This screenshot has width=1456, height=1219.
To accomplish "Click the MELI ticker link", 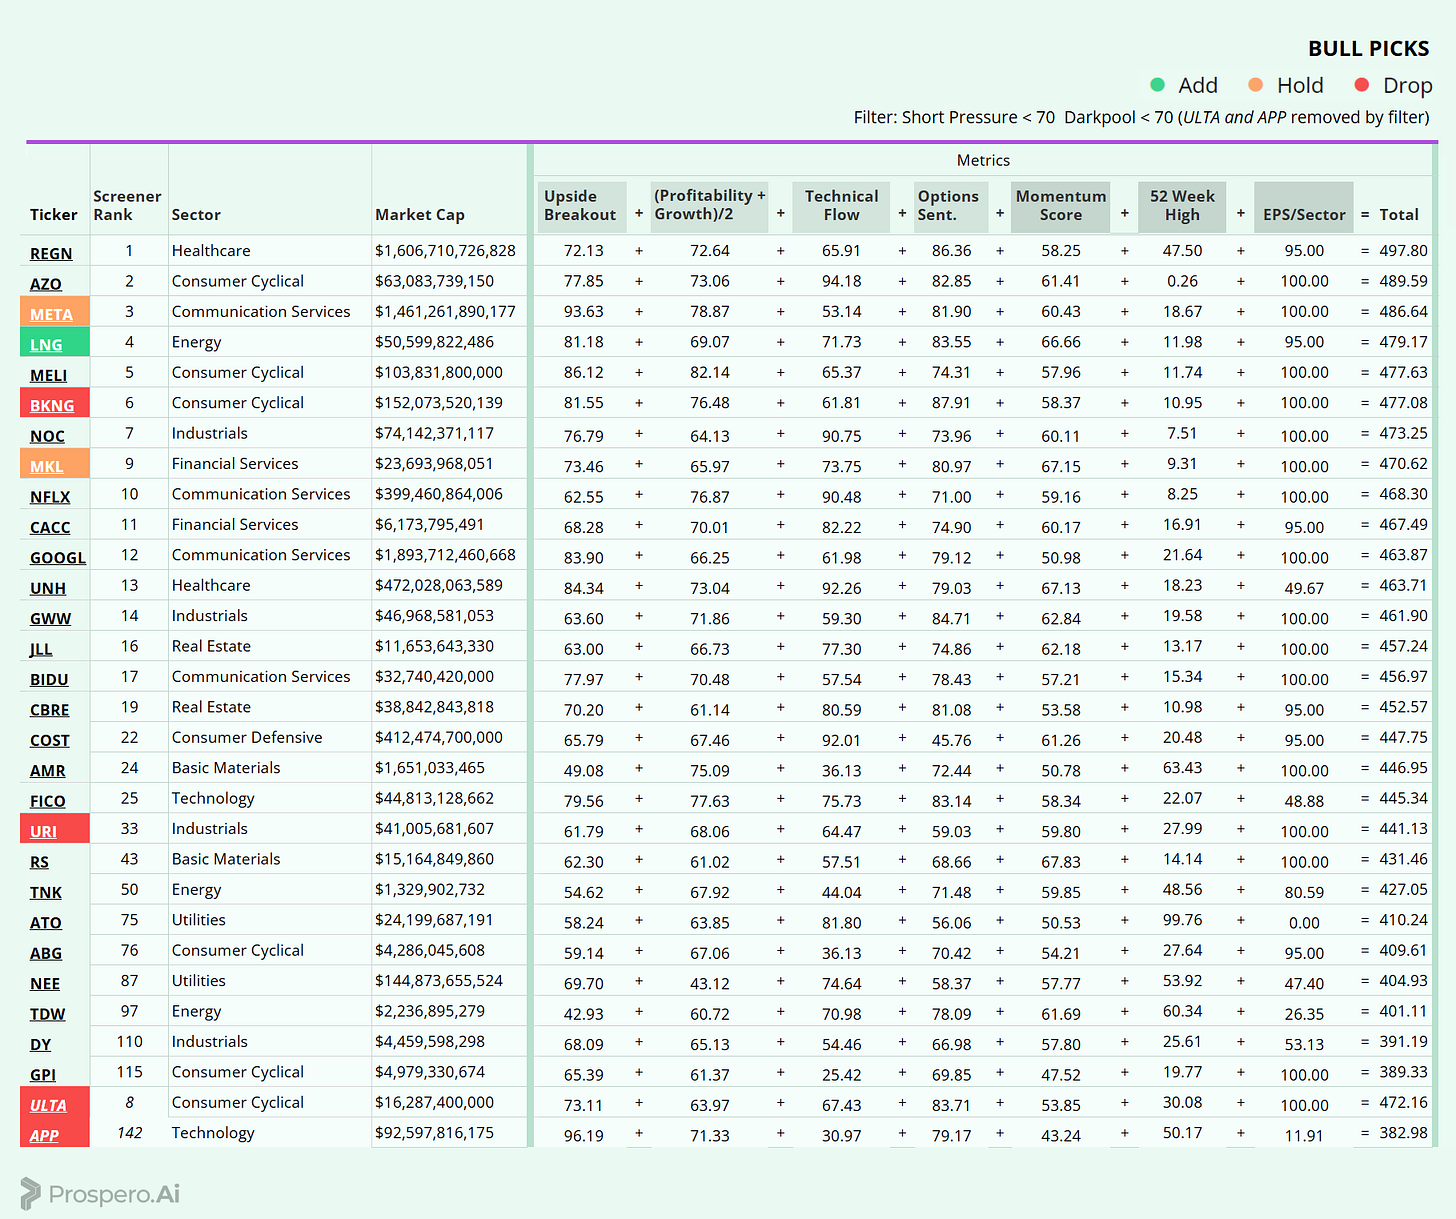I will pyautogui.click(x=49, y=375).
